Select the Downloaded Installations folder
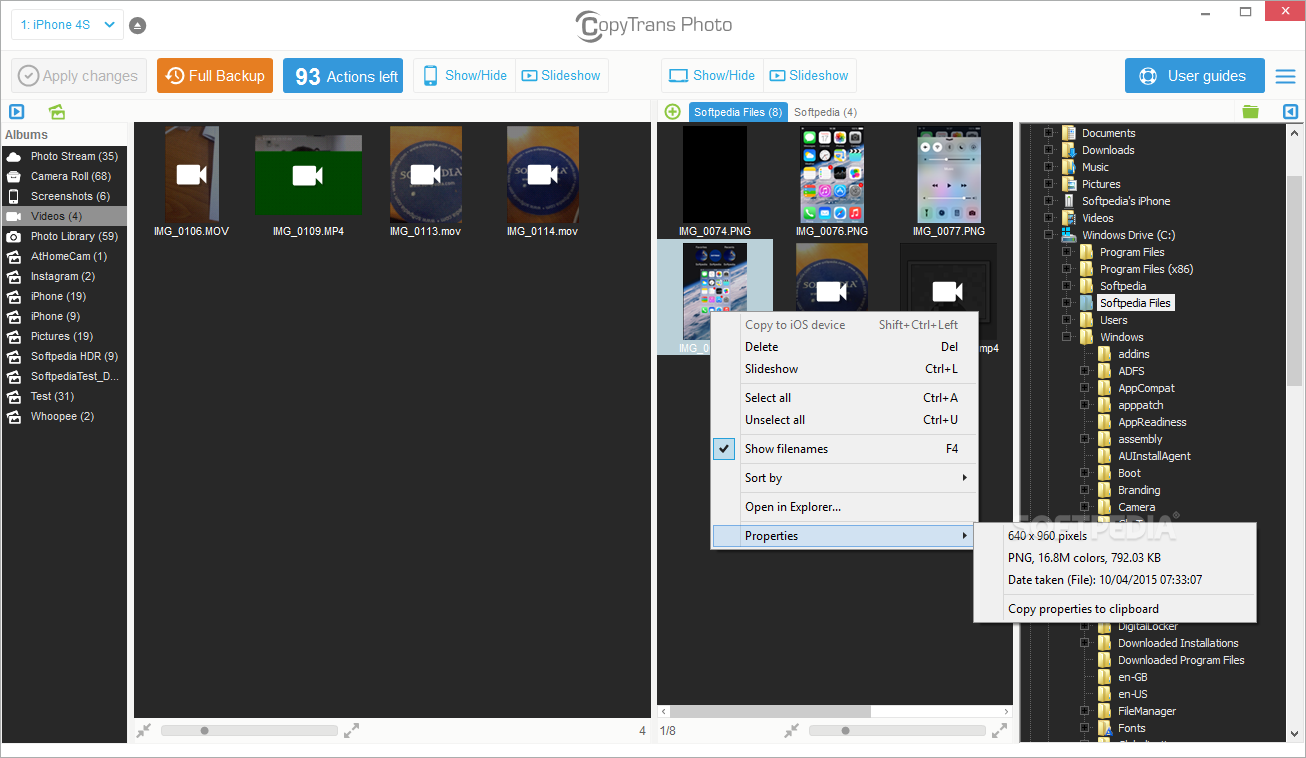Screen dimensions: 1306x758 [1178, 643]
